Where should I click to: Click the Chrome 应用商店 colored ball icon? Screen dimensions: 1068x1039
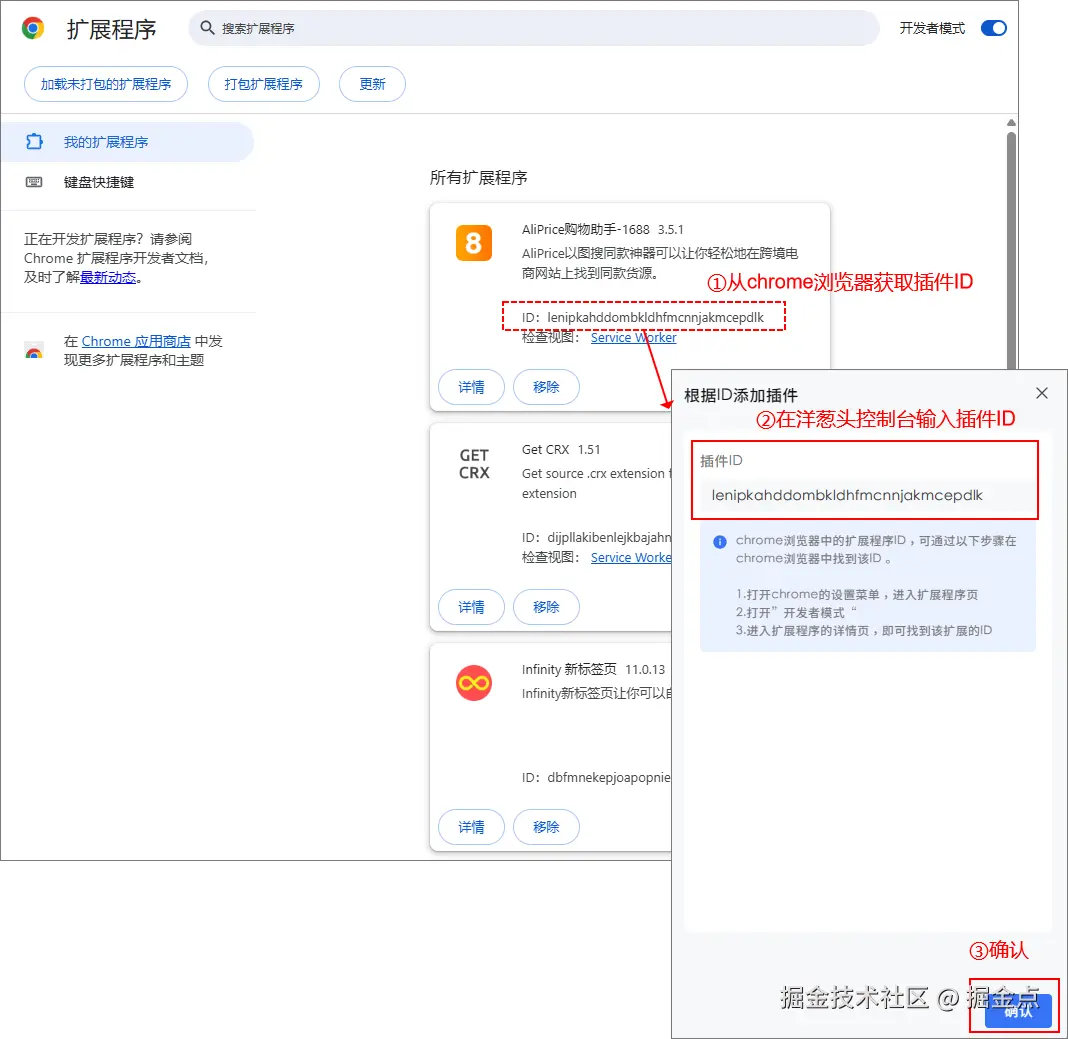pyautogui.click(x=32, y=348)
